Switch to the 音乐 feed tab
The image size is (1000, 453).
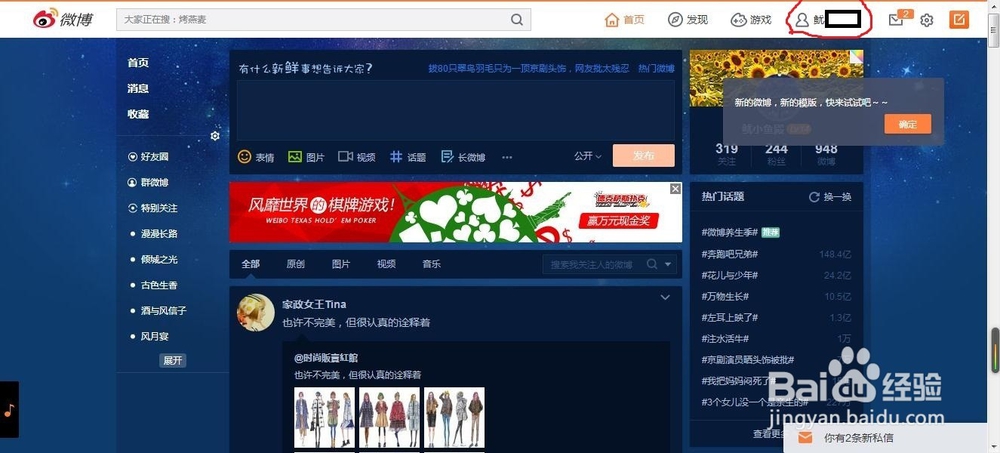pos(431,264)
